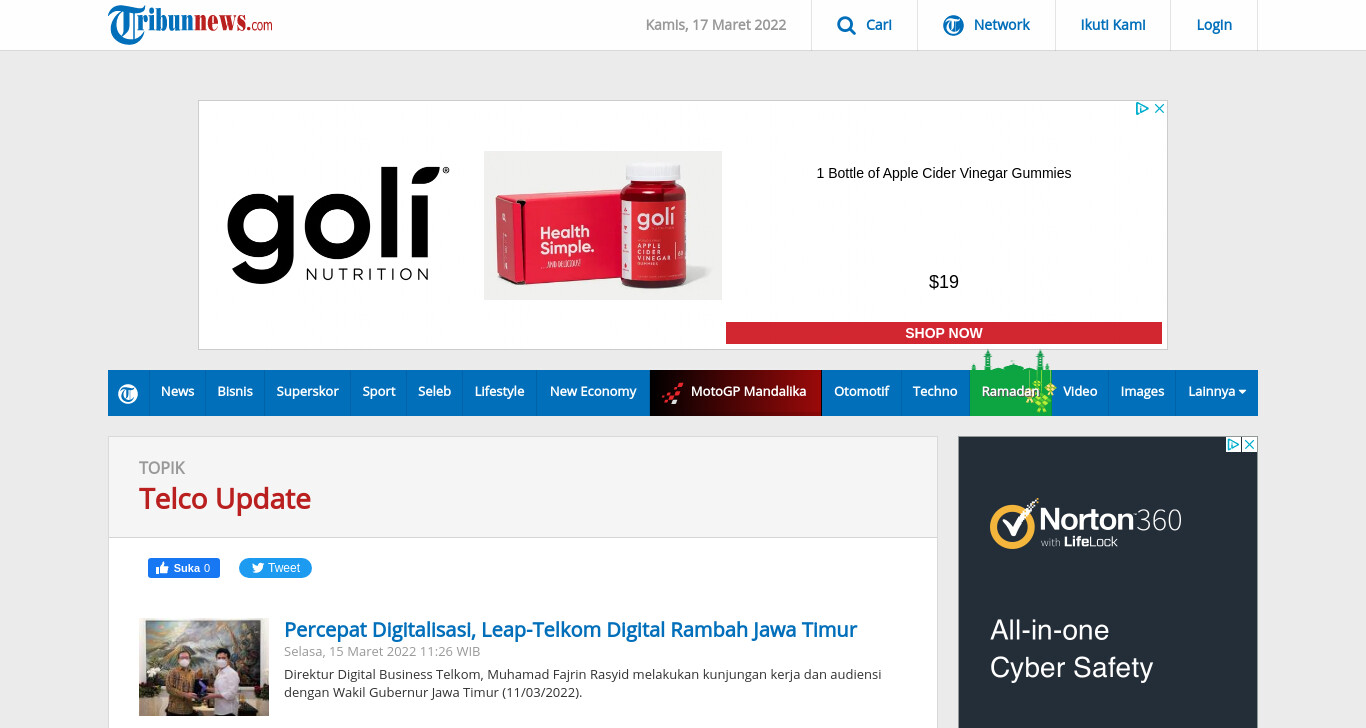Open the Images section

[x=1142, y=392]
